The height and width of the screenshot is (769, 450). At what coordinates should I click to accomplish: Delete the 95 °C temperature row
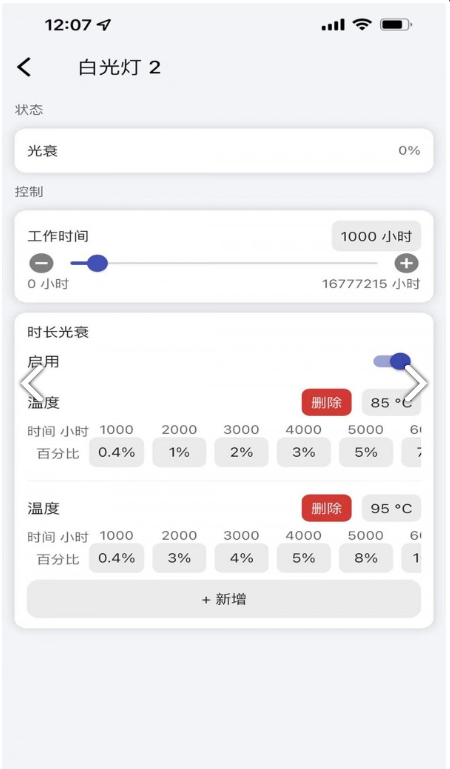(x=326, y=508)
